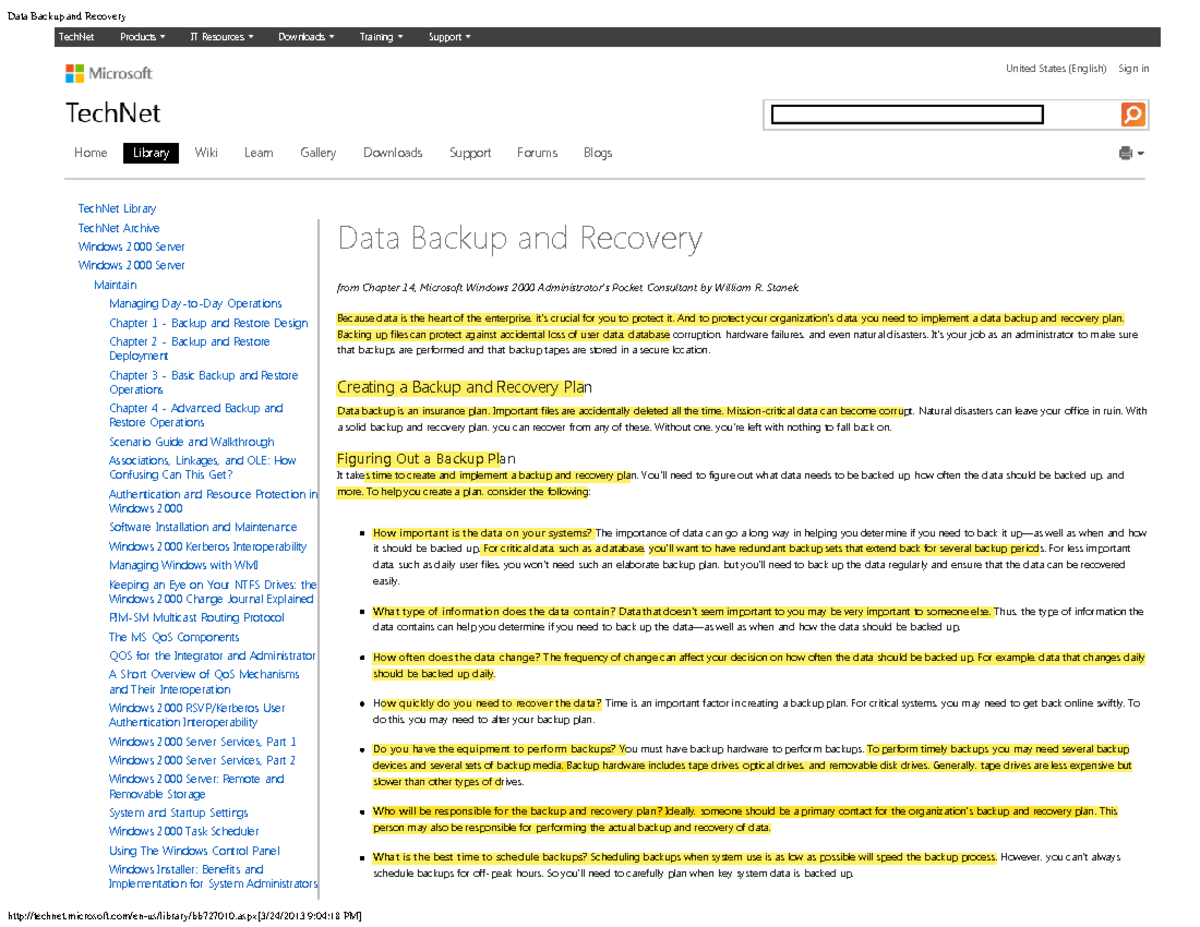Viewport: 1200px width, 927px height.
Task: Open the TechNet Archive link
Action: (119, 227)
